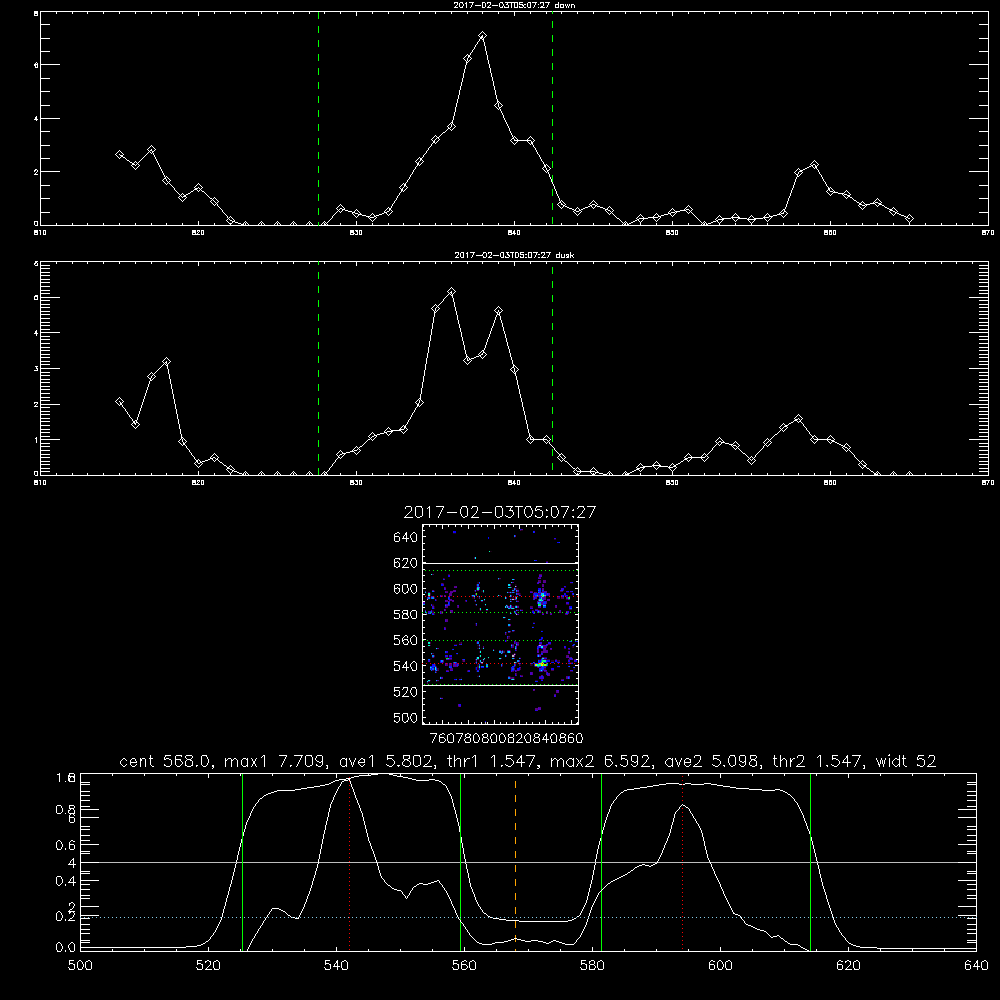Click the green vertical line near 614
This screenshot has height=1000, width=1000.
(811, 862)
